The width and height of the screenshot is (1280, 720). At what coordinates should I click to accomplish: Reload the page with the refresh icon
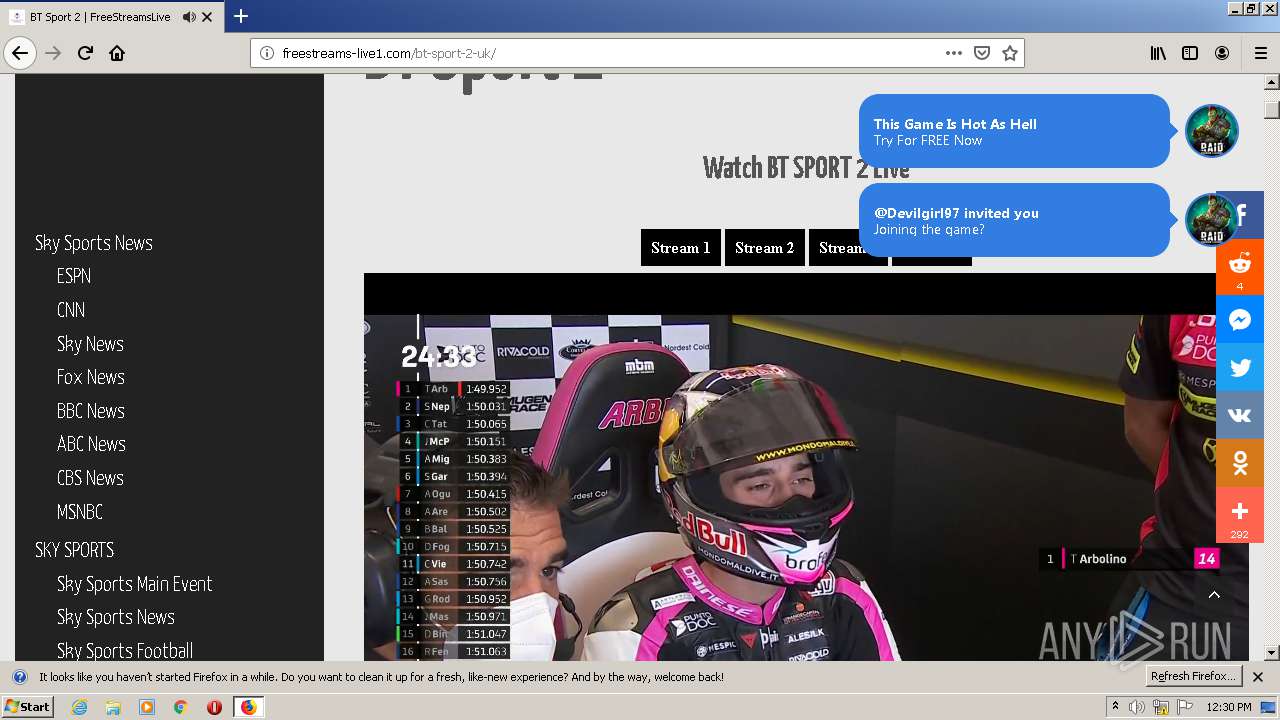point(85,53)
